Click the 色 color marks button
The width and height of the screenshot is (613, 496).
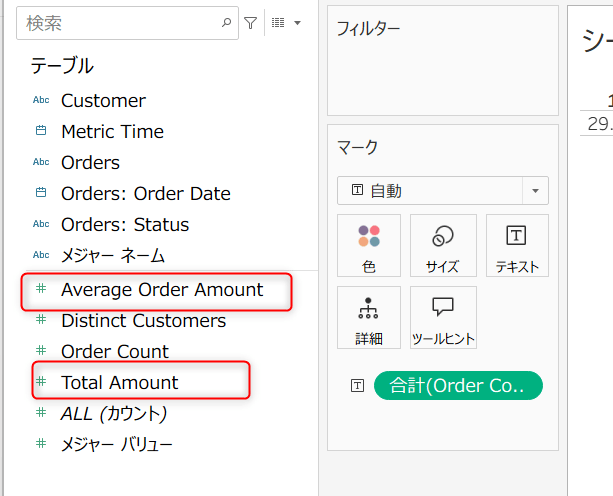(369, 245)
